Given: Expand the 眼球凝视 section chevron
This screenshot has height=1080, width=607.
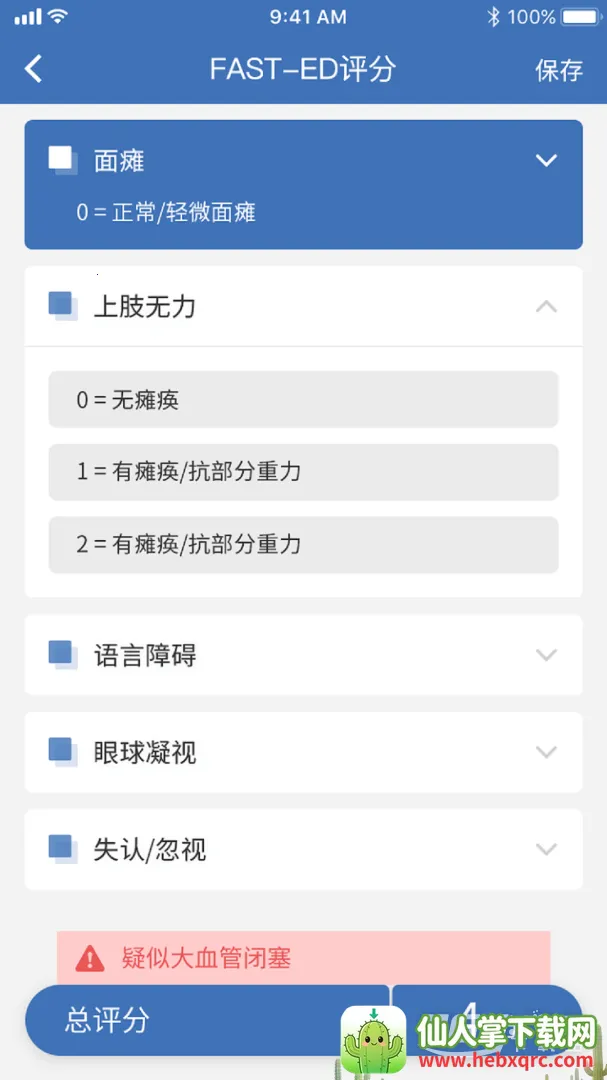Looking at the screenshot, I should click(546, 752).
